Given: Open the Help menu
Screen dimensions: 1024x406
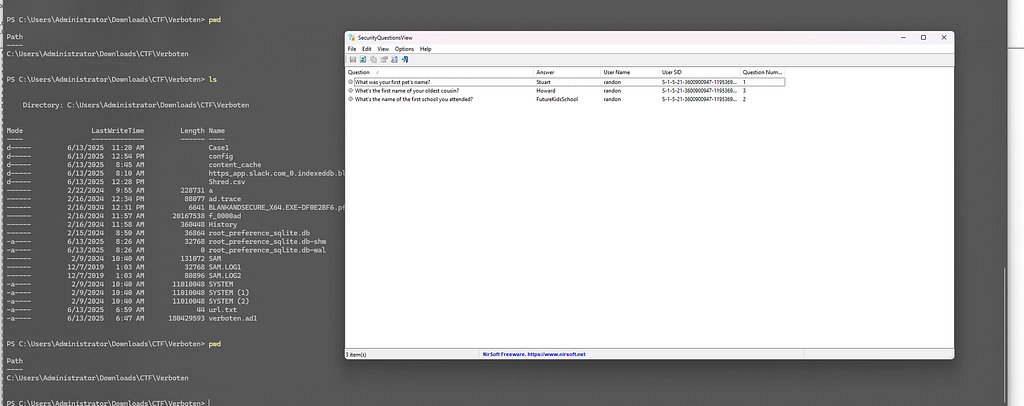Looking at the screenshot, I should (426, 49).
